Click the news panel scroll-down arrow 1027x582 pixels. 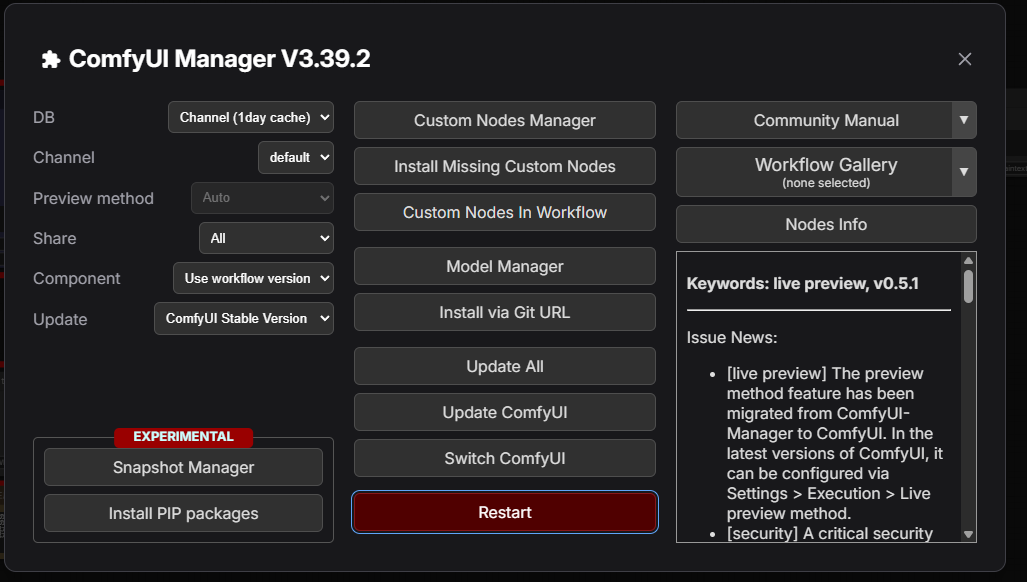pyautogui.click(x=968, y=534)
